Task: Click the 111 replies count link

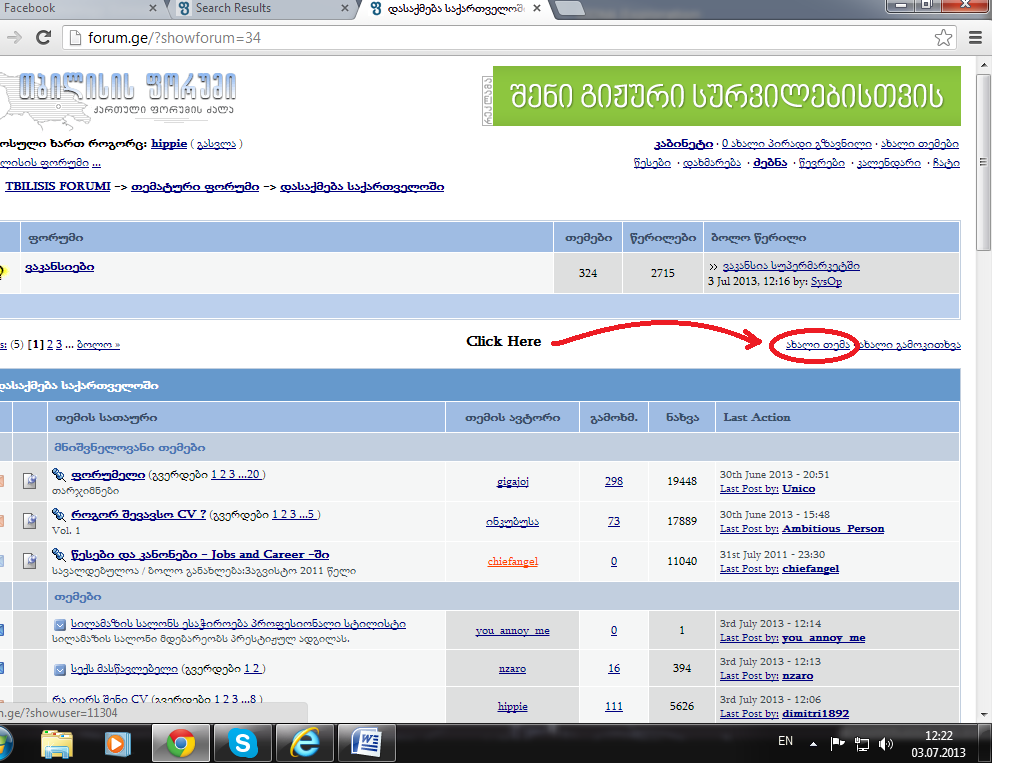Action: click(x=614, y=707)
